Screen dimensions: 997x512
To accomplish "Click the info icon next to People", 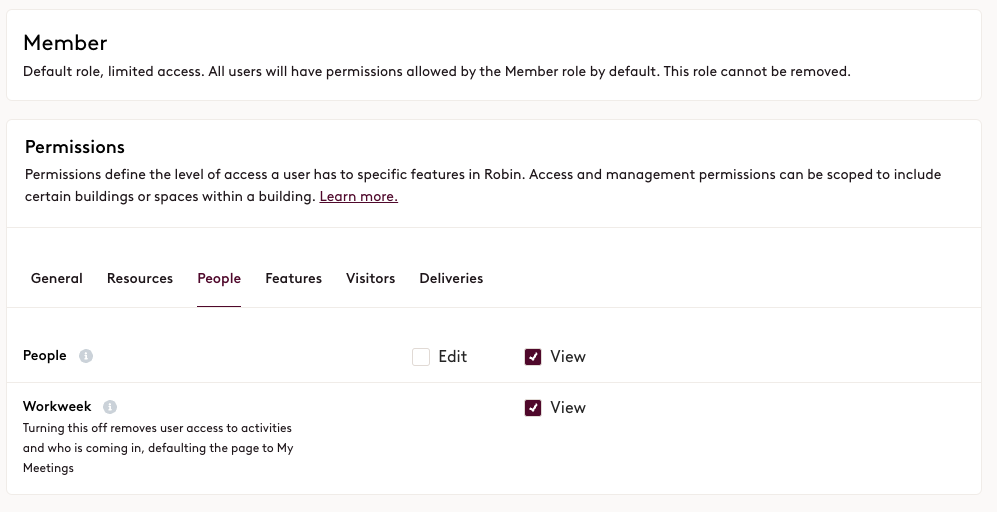I will pos(86,356).
